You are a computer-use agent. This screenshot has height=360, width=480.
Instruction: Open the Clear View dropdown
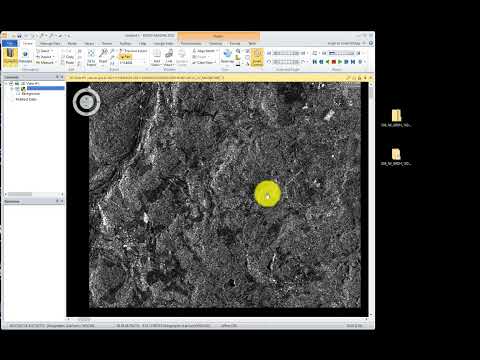204,62
